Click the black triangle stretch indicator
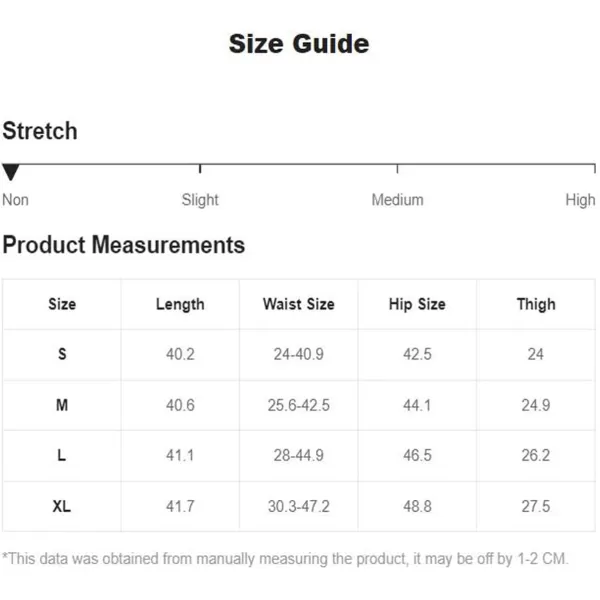Viewport: 600px width, 600px height. point(11,172)
